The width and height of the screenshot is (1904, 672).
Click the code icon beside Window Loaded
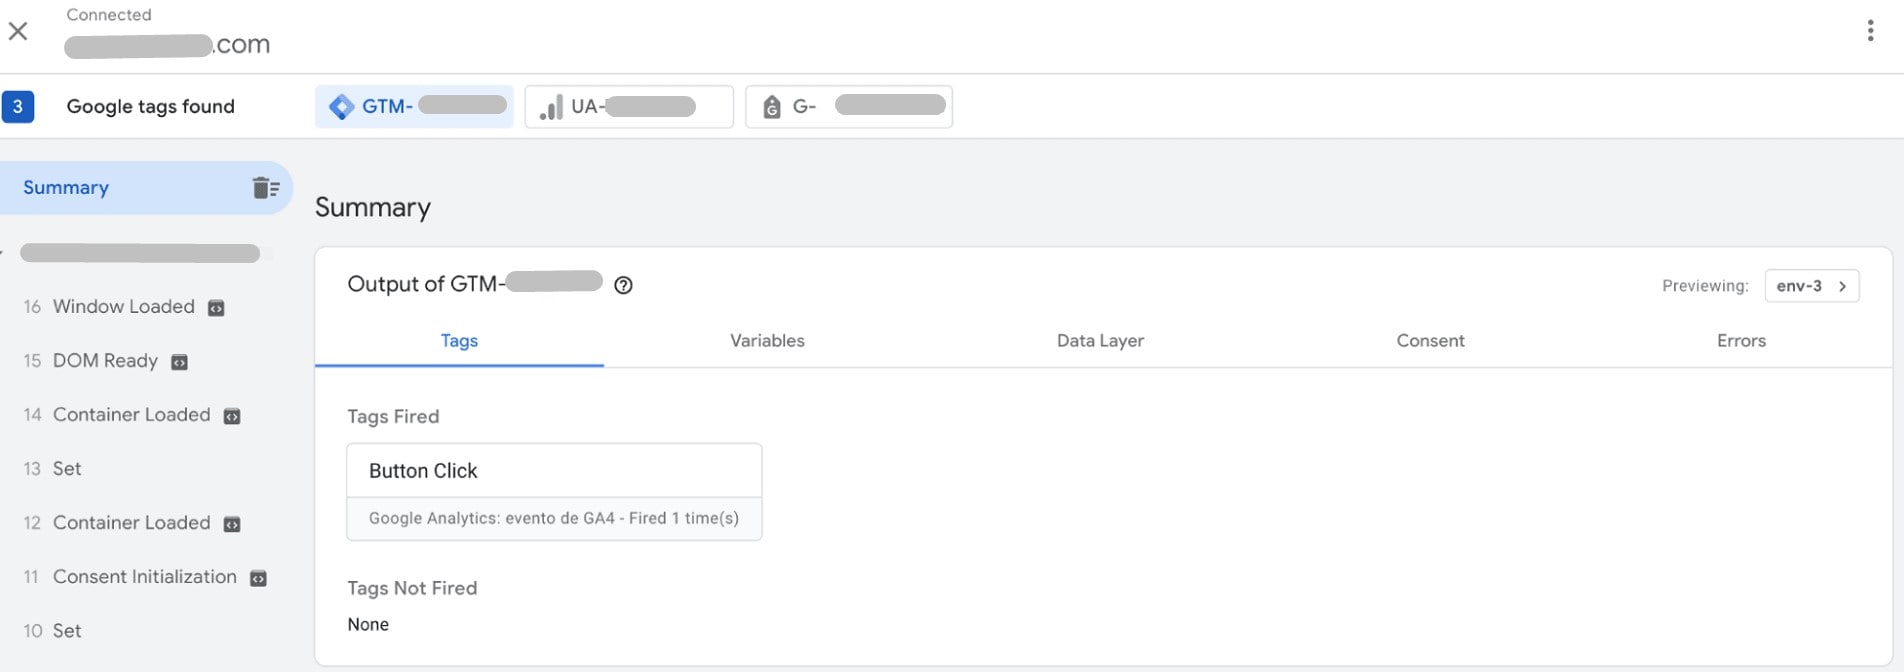coord(216,308)
